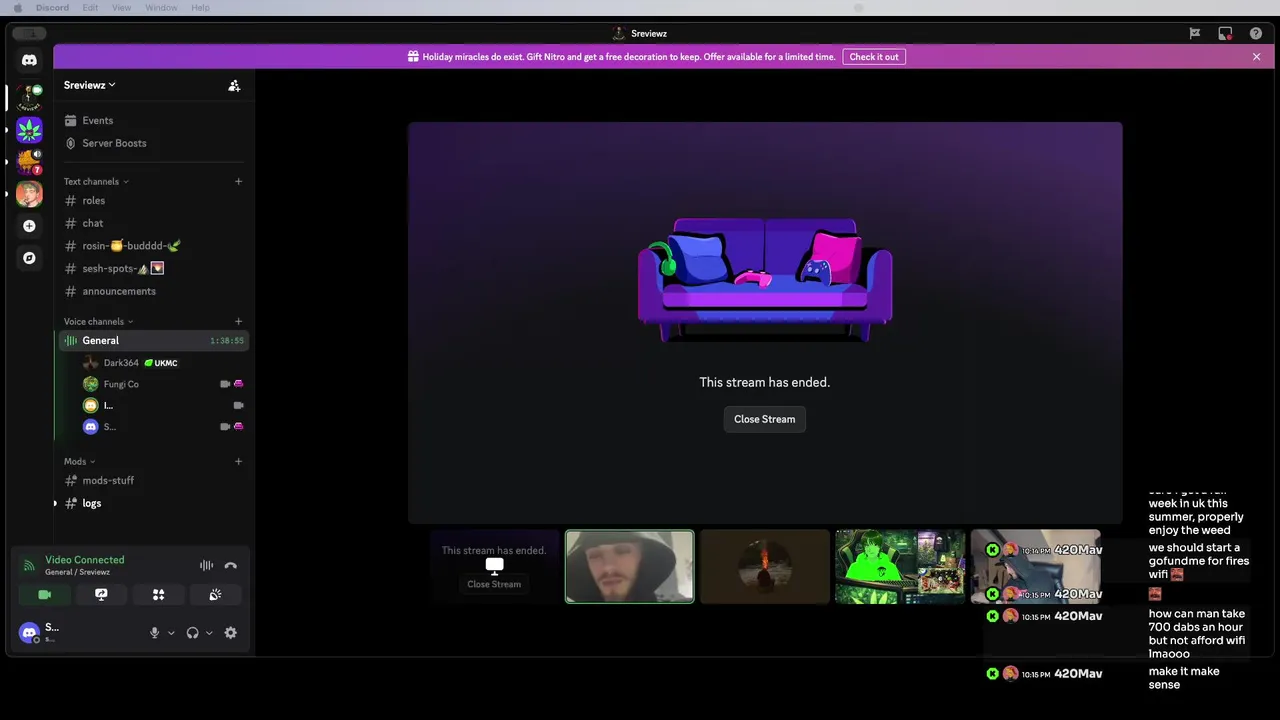The width and height of the screenshot is (1280, 720).
Task: Add a channel to Voice channels
Action: click(238, 321)
